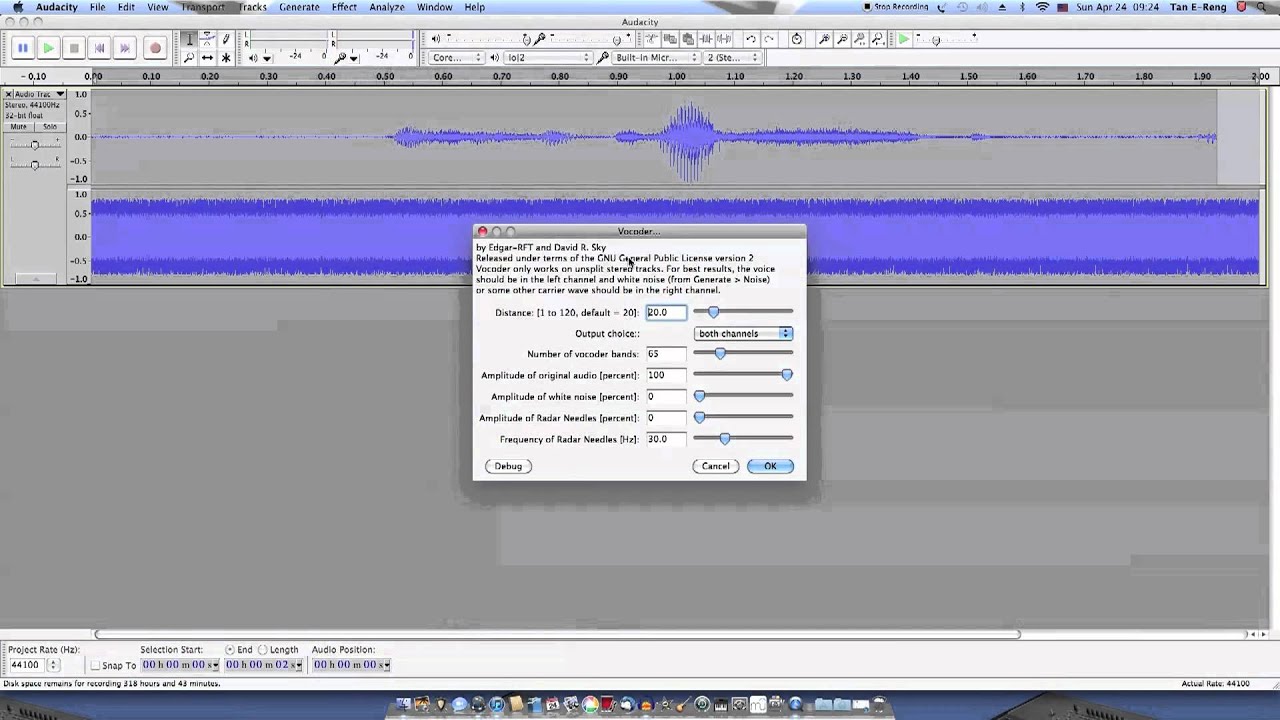Open the 2 (Stereo) channels dropdown

(x=733, y=58)
